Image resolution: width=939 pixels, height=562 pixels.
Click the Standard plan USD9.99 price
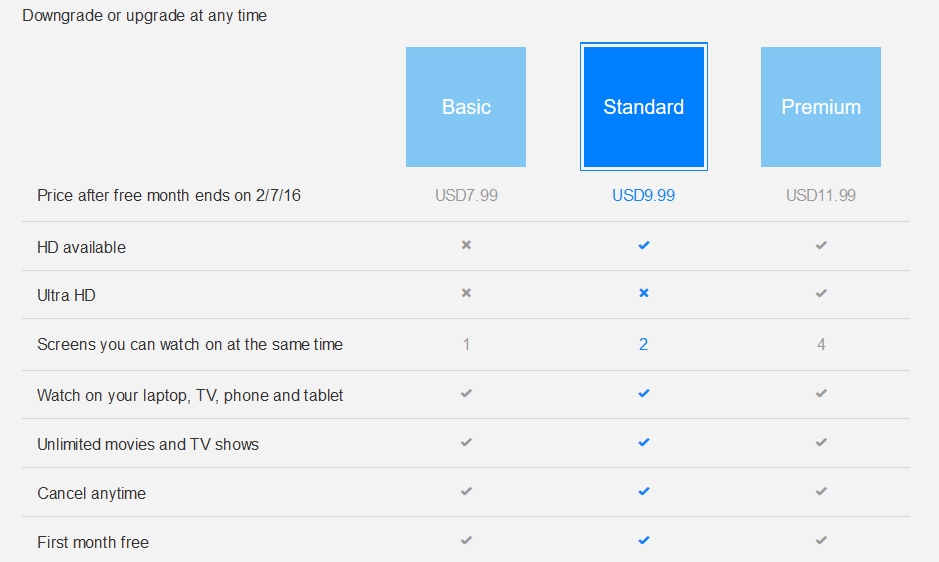644,196
